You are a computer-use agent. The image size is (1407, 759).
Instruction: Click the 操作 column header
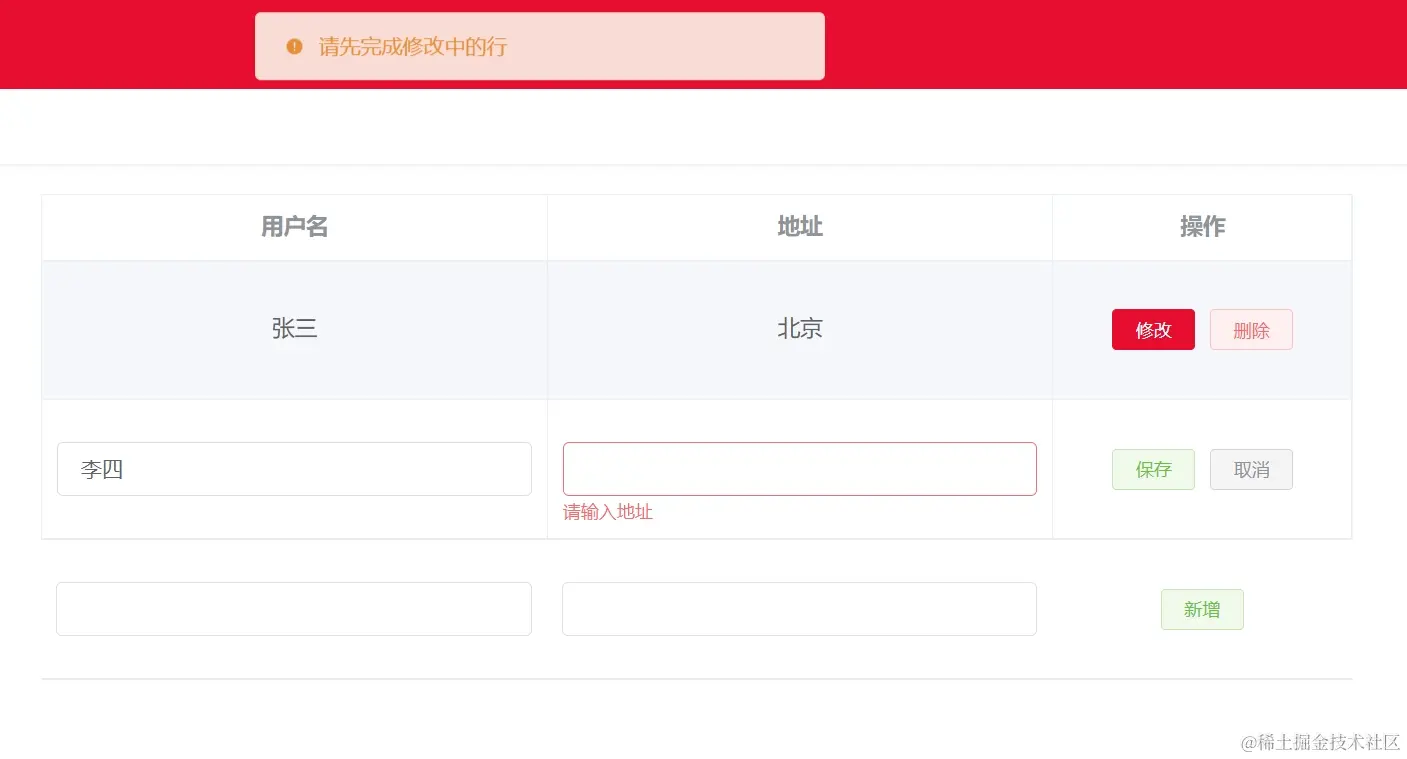coord(1202,227)
